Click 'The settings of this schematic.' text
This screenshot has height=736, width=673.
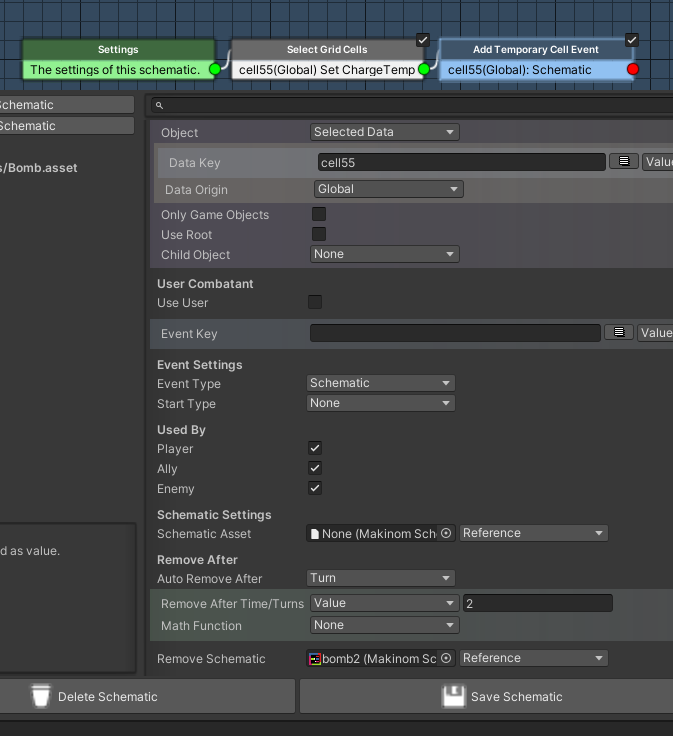click(115, 70)
